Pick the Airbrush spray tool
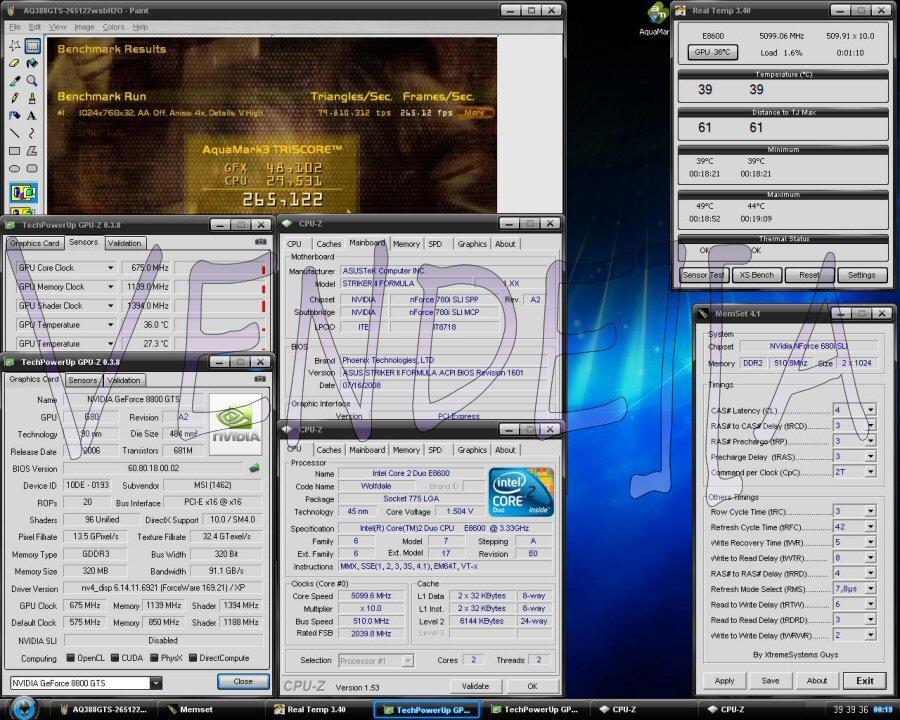 pyautogui.click(x=15, y=115)
